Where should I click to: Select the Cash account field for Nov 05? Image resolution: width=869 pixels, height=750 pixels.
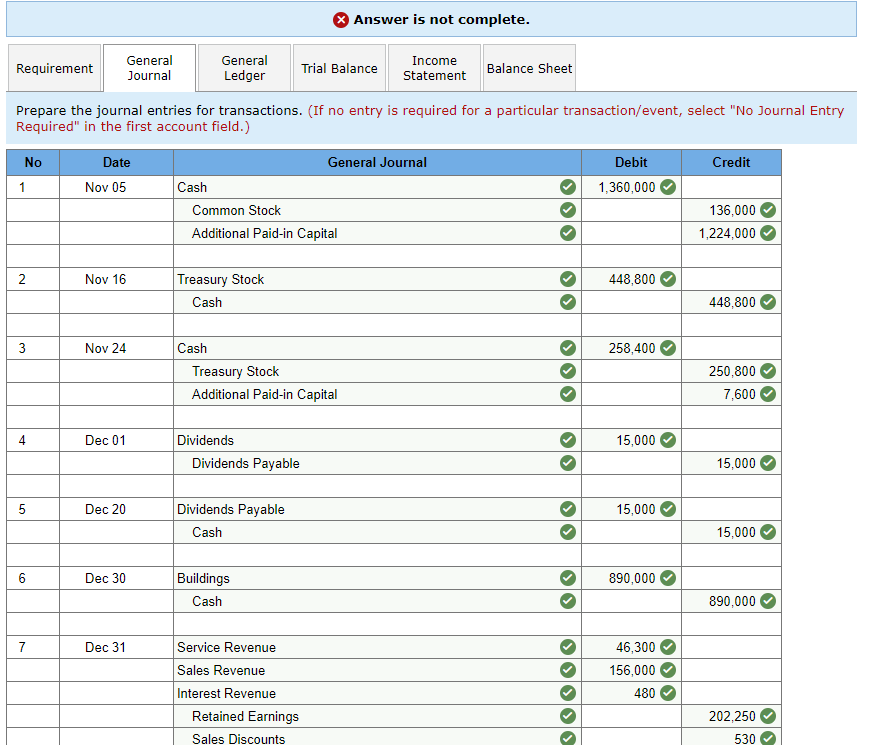click(x=377, y=187)
